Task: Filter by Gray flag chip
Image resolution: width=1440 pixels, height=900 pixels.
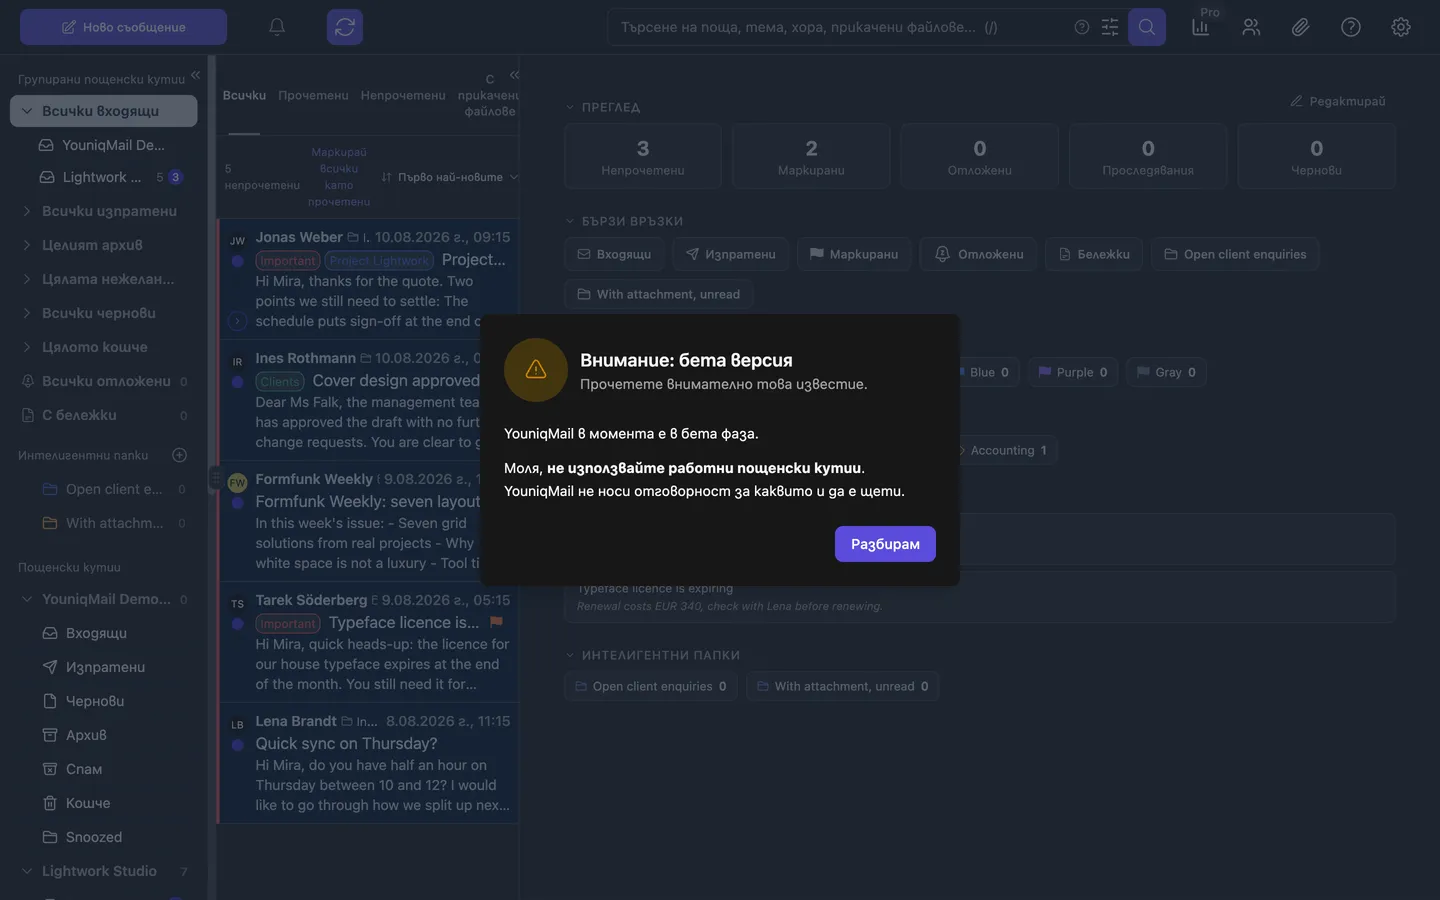Action: pyautogui.click(x=1166, y=372)
